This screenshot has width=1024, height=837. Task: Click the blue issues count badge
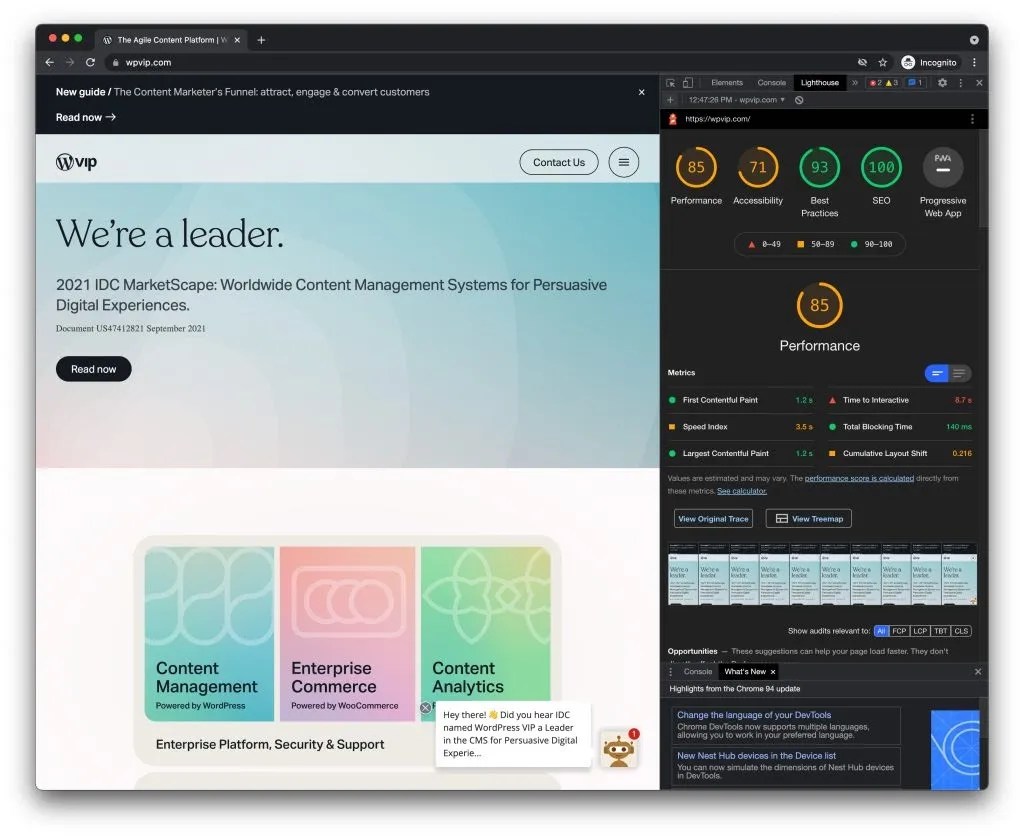[916, 83]
